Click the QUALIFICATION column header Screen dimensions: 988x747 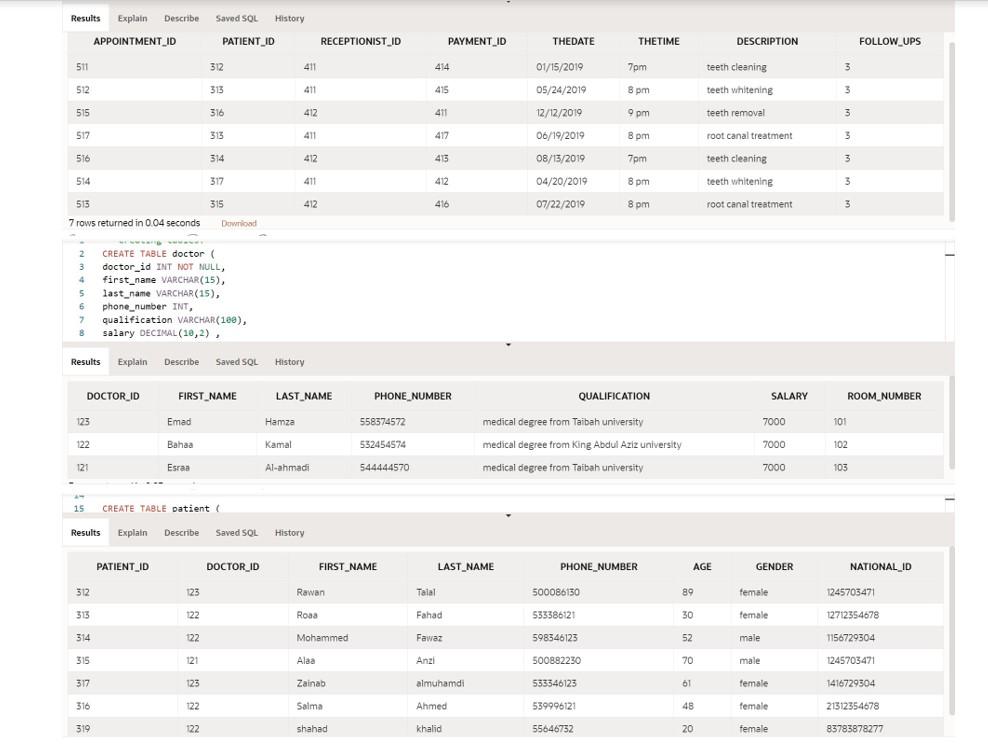(614, 396)
